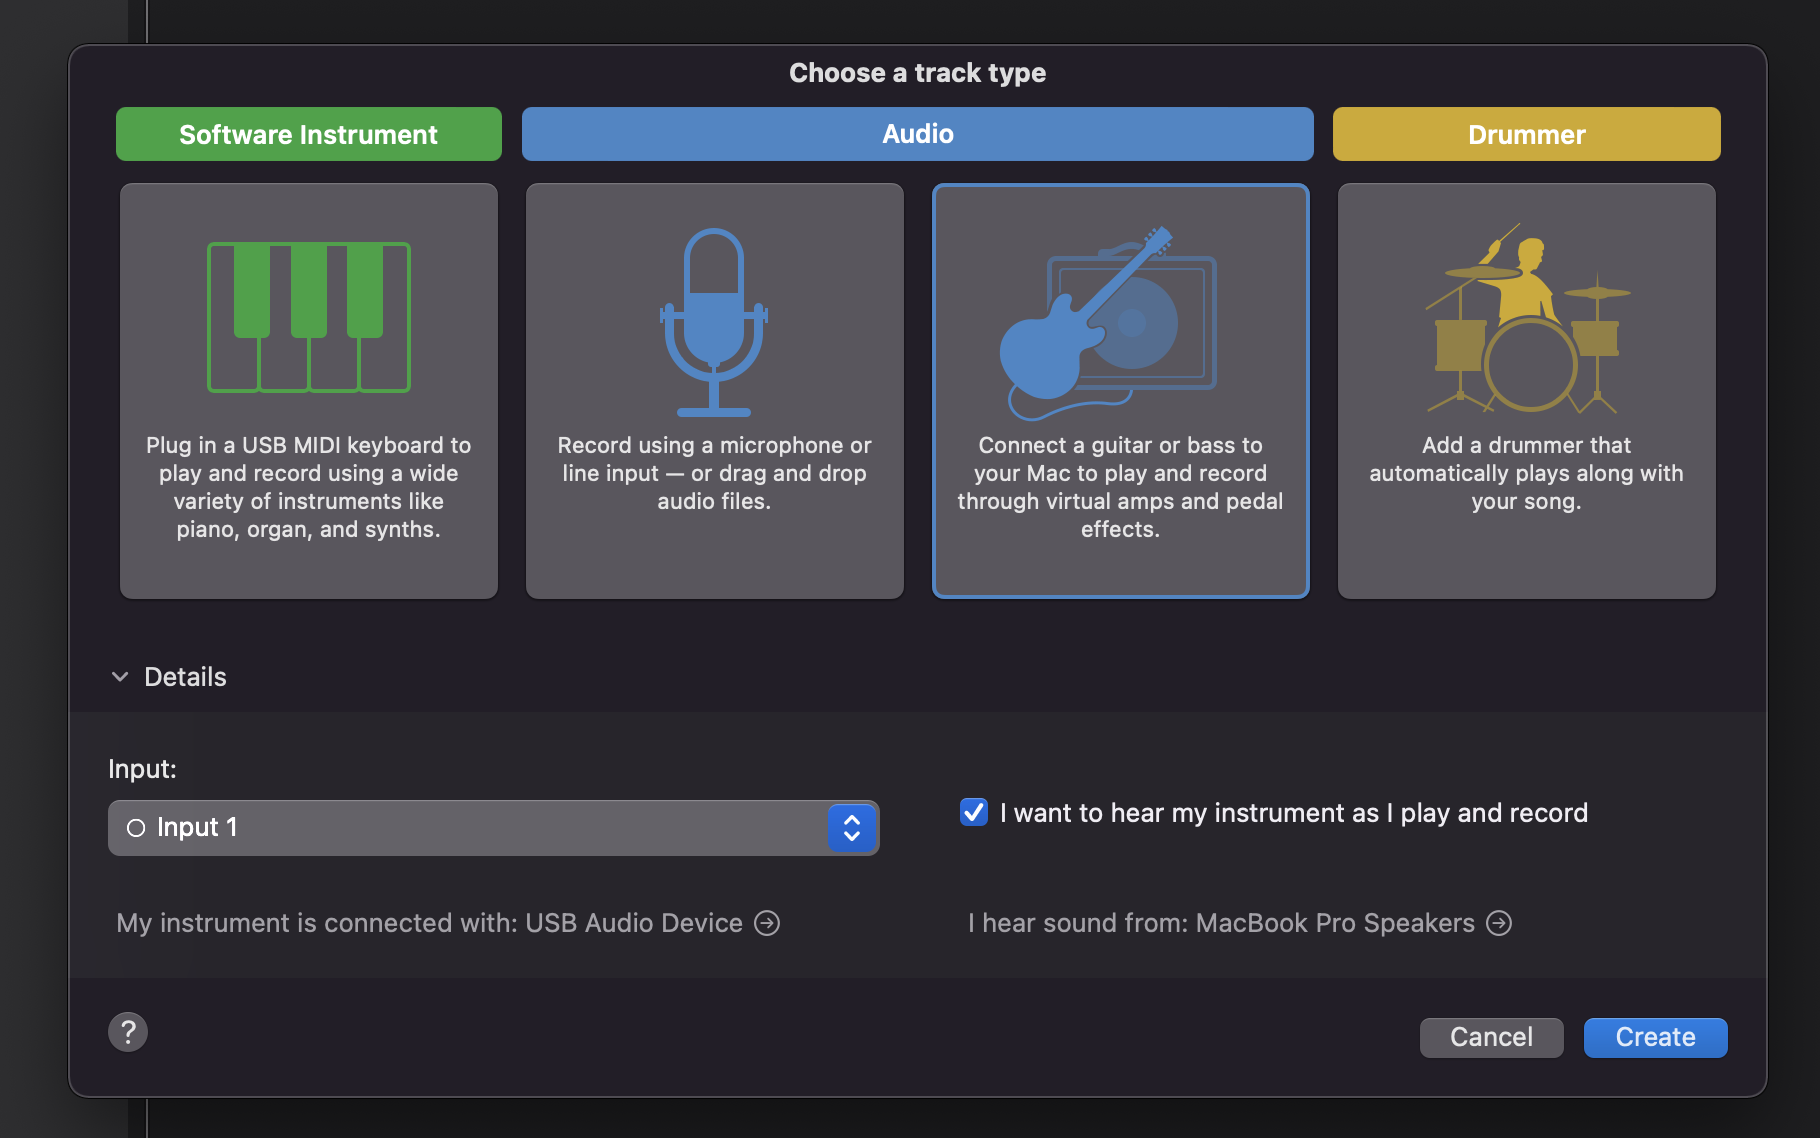Collapse the Details disclosure chevron
This screenshot has height=1138, width=1820.
120,677
